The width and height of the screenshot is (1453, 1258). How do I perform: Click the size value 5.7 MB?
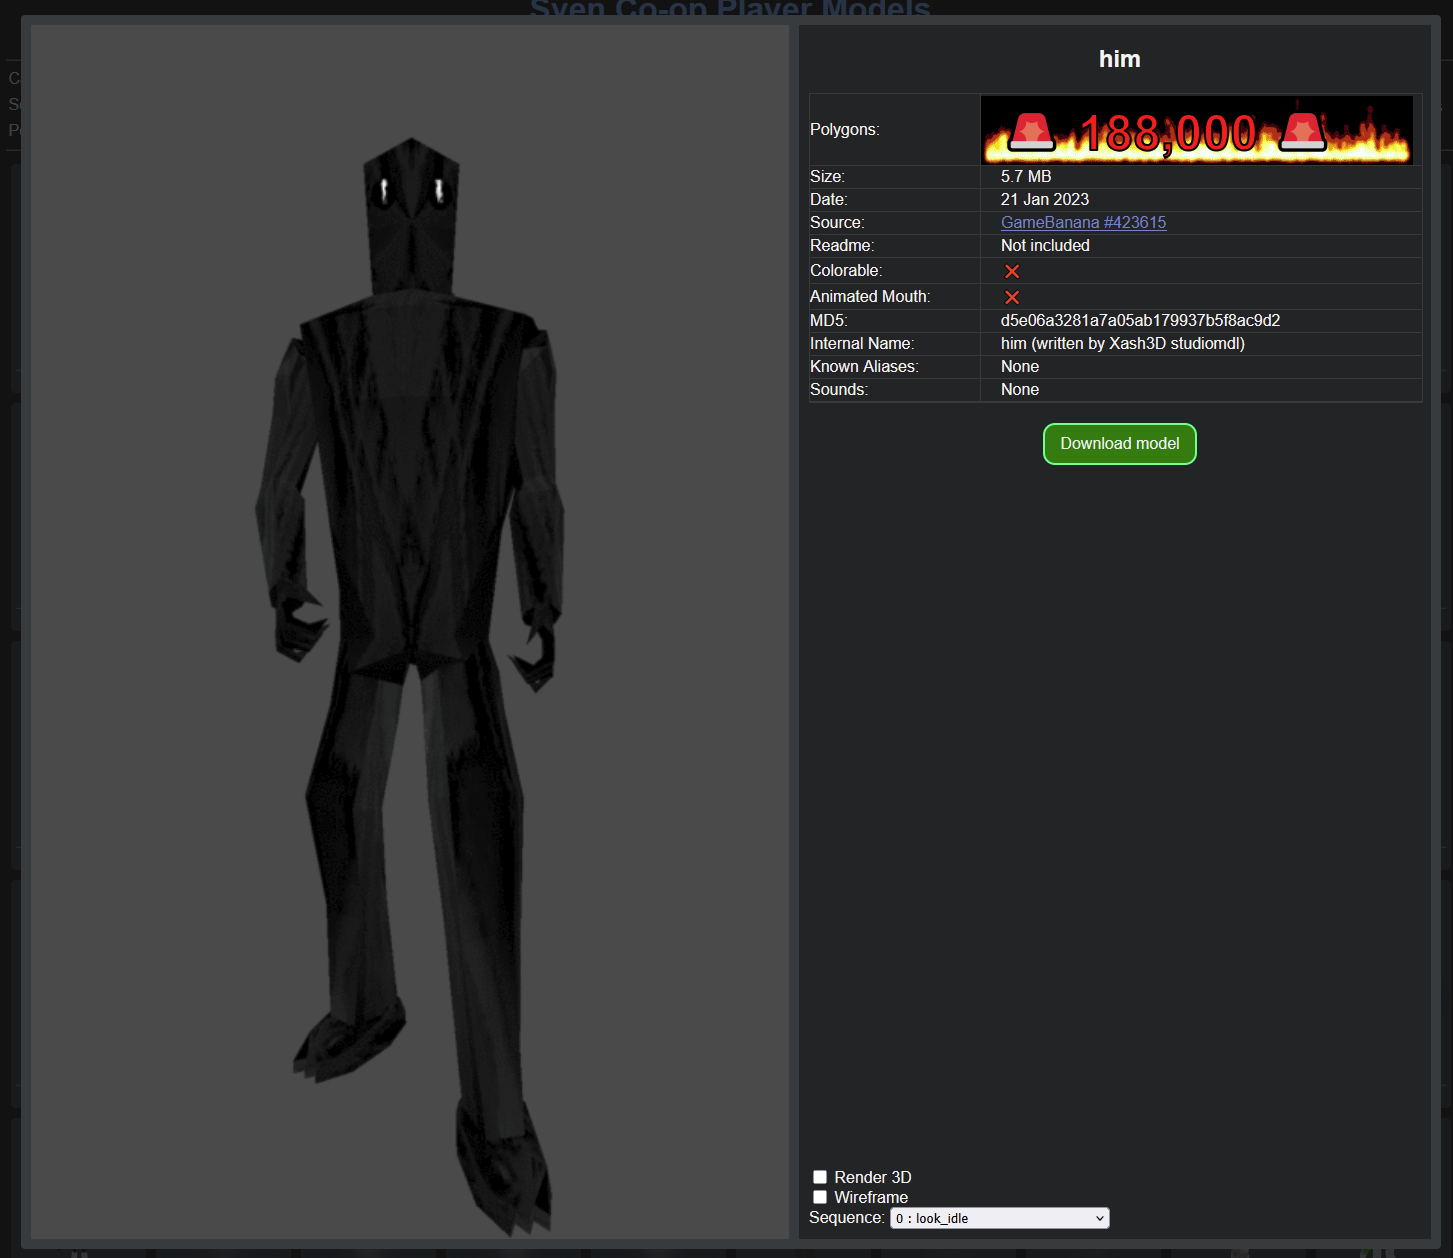coord(1026,177)
